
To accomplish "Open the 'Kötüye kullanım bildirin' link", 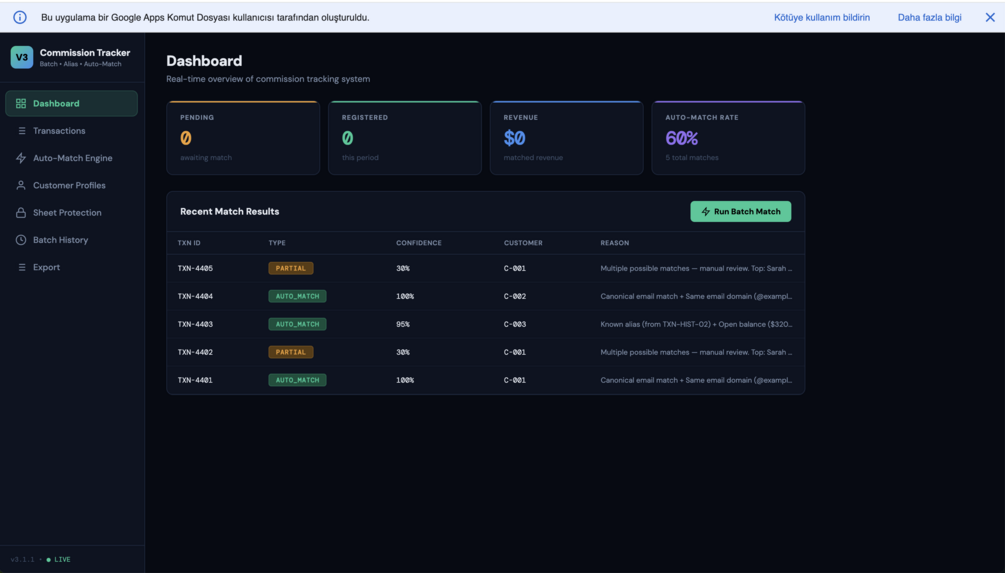I will 822,17.
